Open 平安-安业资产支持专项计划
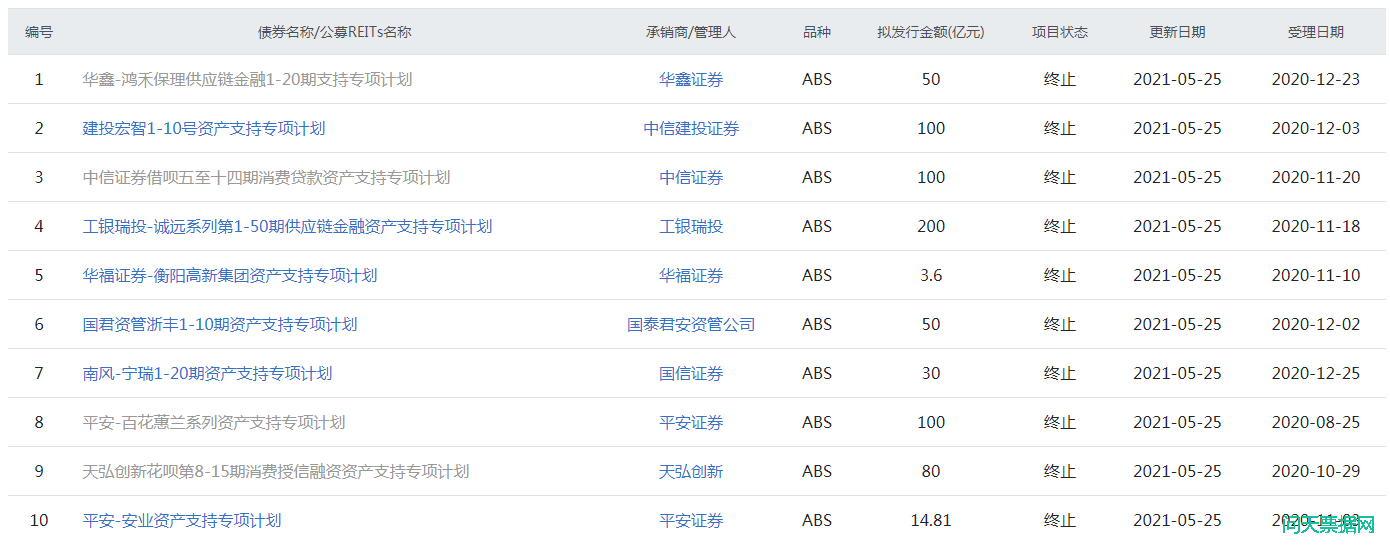The height and width of the screenshot is (551, 1390). click(181, 520)
